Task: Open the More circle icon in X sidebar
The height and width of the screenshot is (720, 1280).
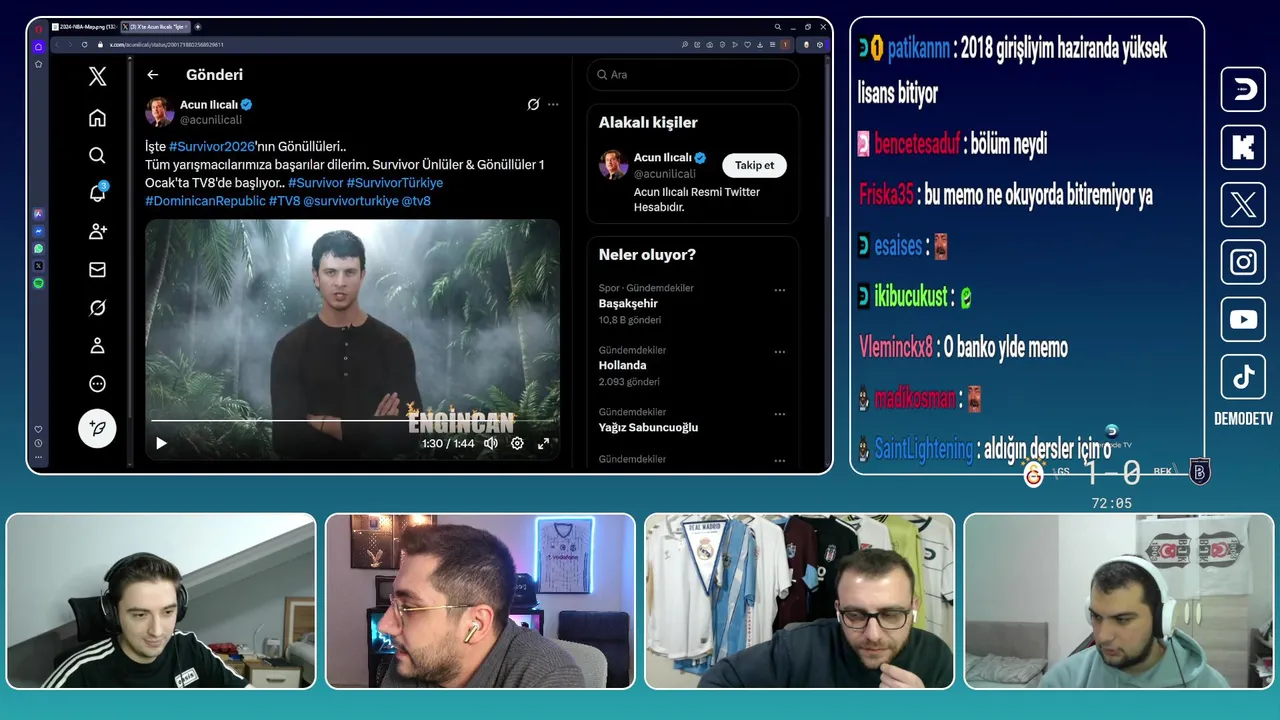Action: [97, 384]
